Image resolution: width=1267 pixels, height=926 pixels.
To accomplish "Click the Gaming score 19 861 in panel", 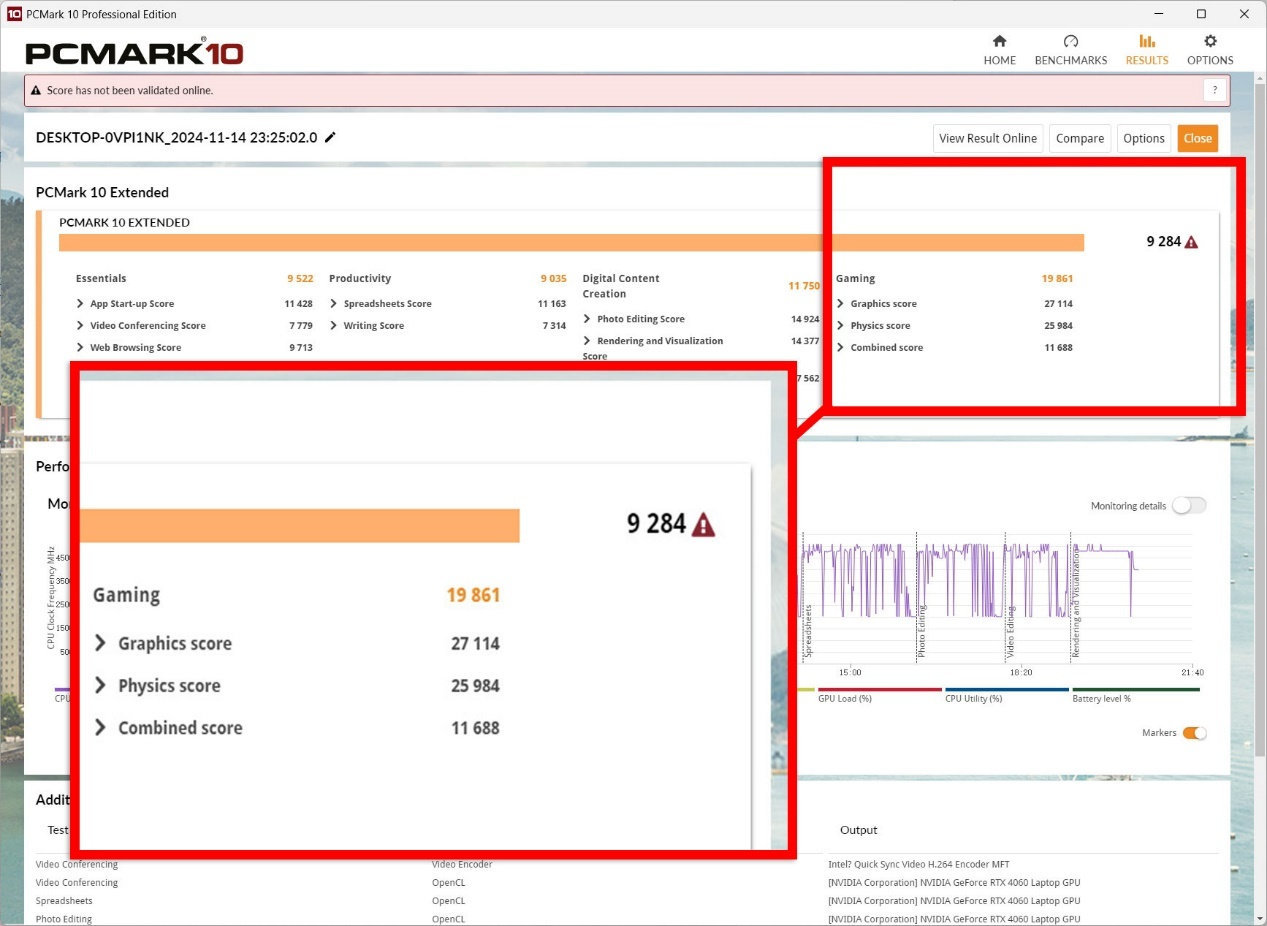I will (1057, 278).
